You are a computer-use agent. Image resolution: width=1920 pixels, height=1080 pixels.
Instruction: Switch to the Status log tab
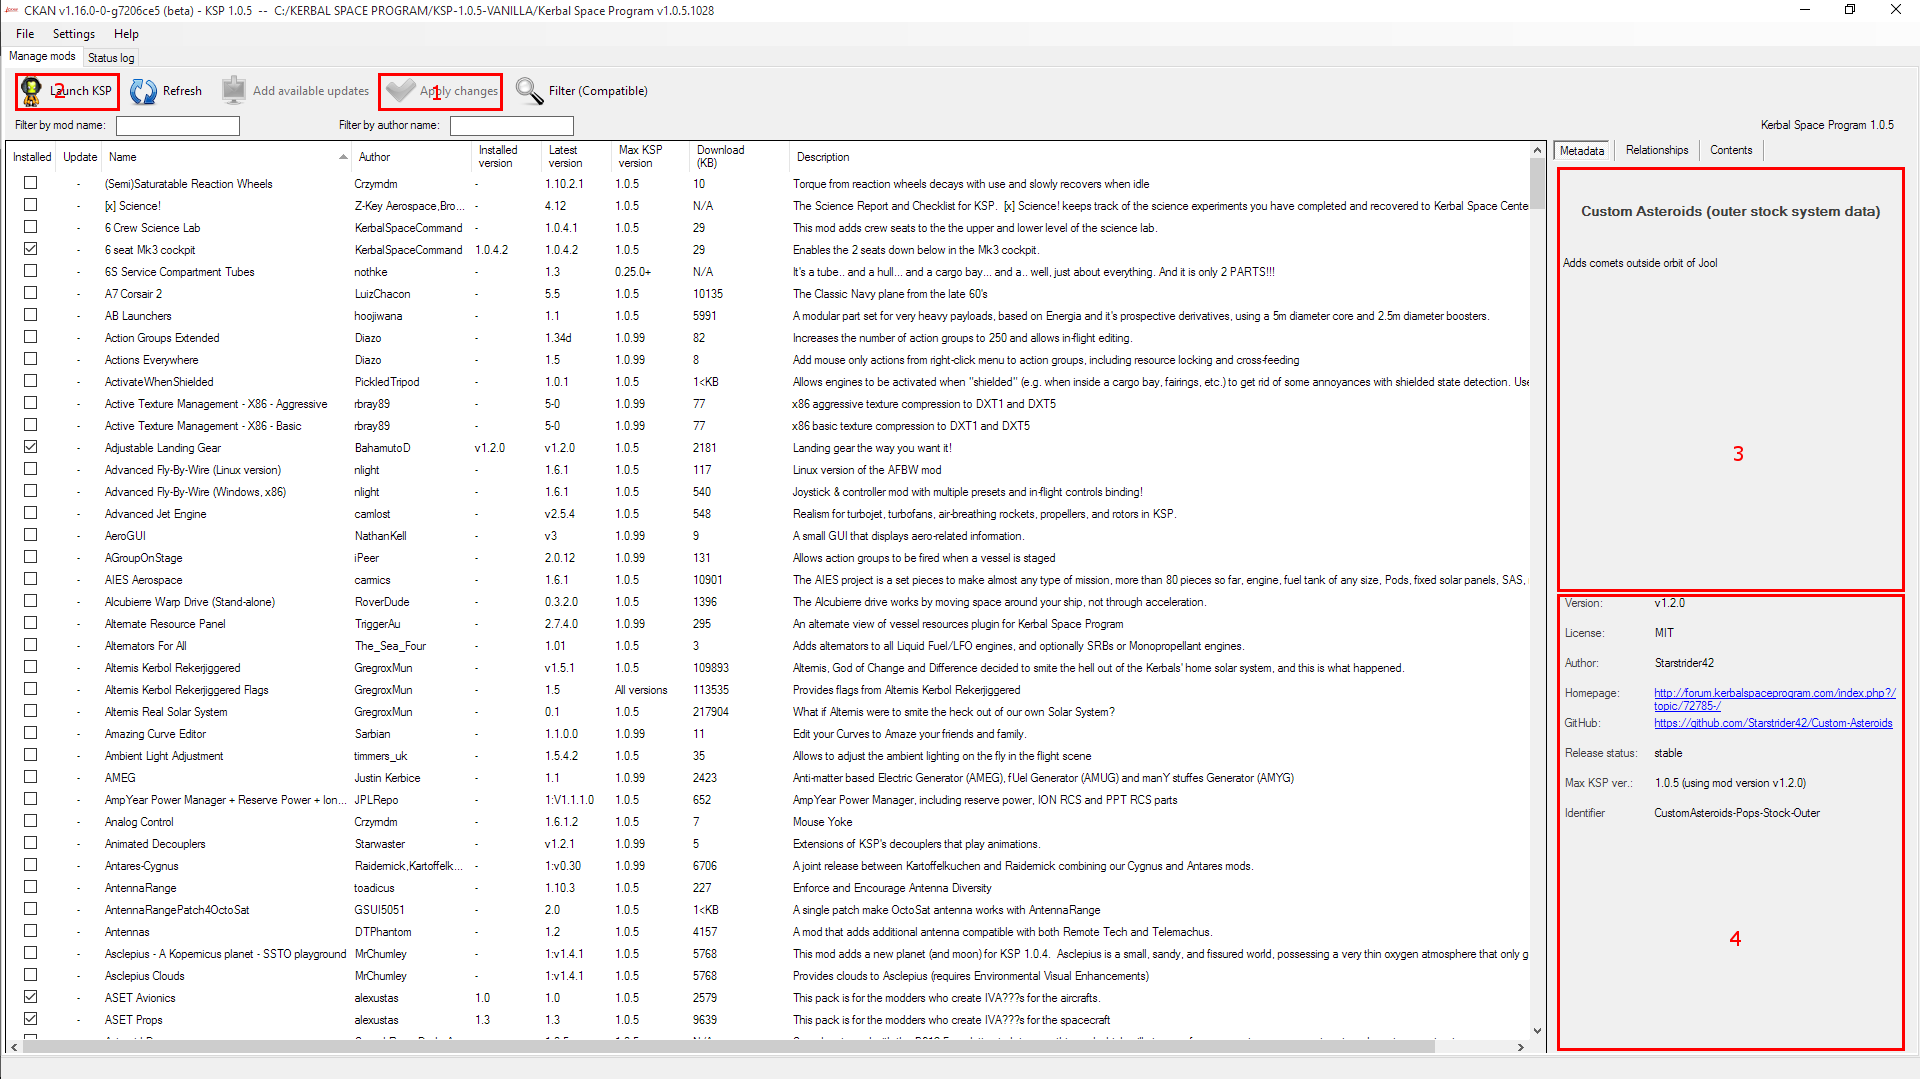(111, 58)
